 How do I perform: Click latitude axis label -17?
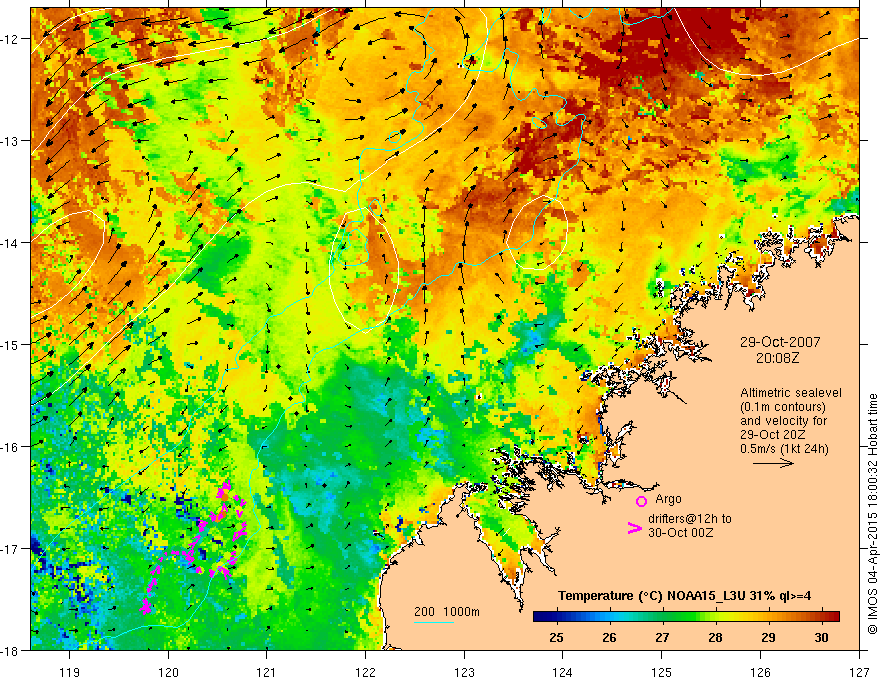click(9, 549)
